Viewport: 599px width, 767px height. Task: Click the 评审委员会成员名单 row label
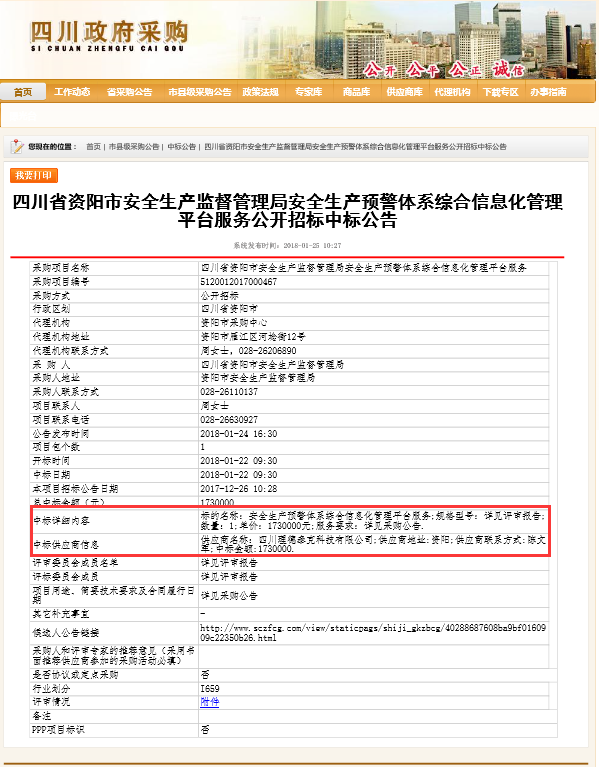[x=75, y=563]
